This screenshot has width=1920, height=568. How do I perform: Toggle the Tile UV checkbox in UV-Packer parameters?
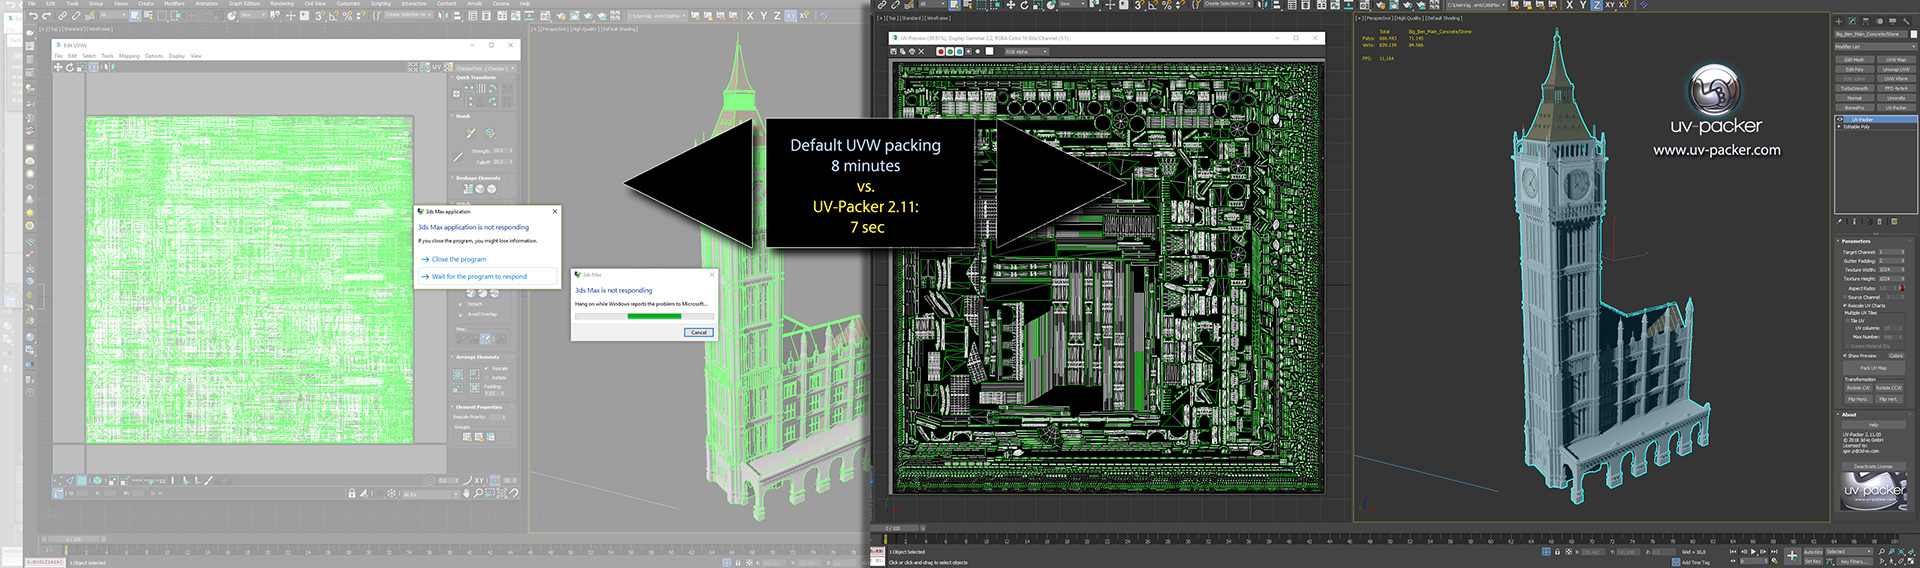[x=1847, y=321]
